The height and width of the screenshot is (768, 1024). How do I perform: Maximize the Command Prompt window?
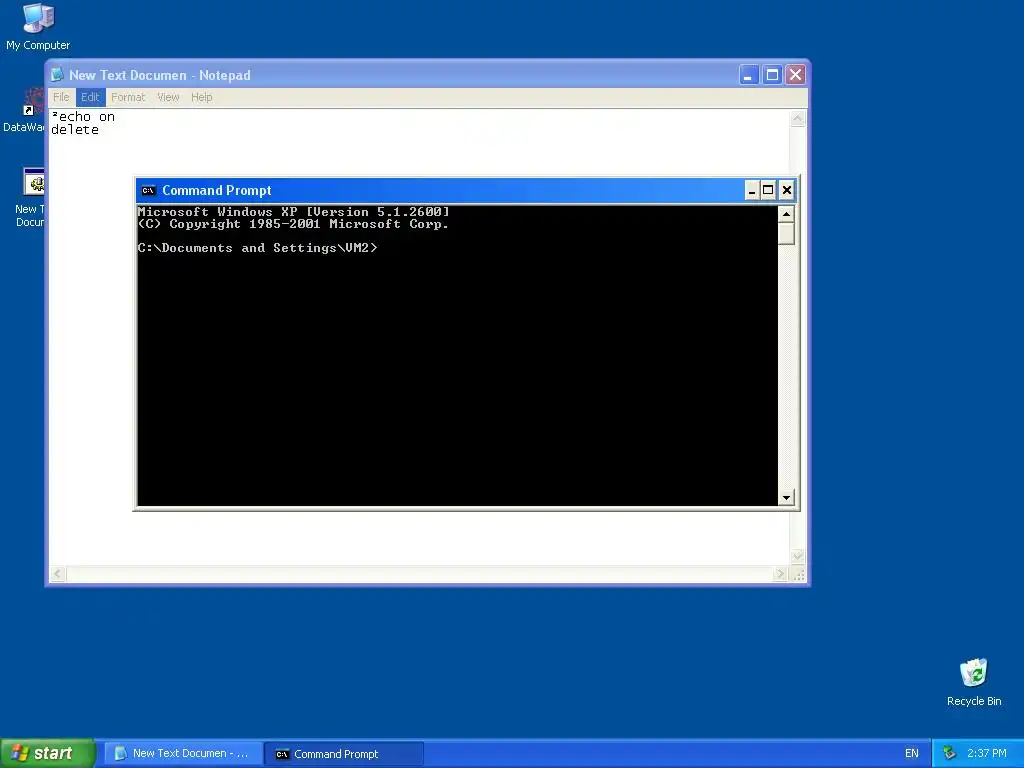point(769,190)
